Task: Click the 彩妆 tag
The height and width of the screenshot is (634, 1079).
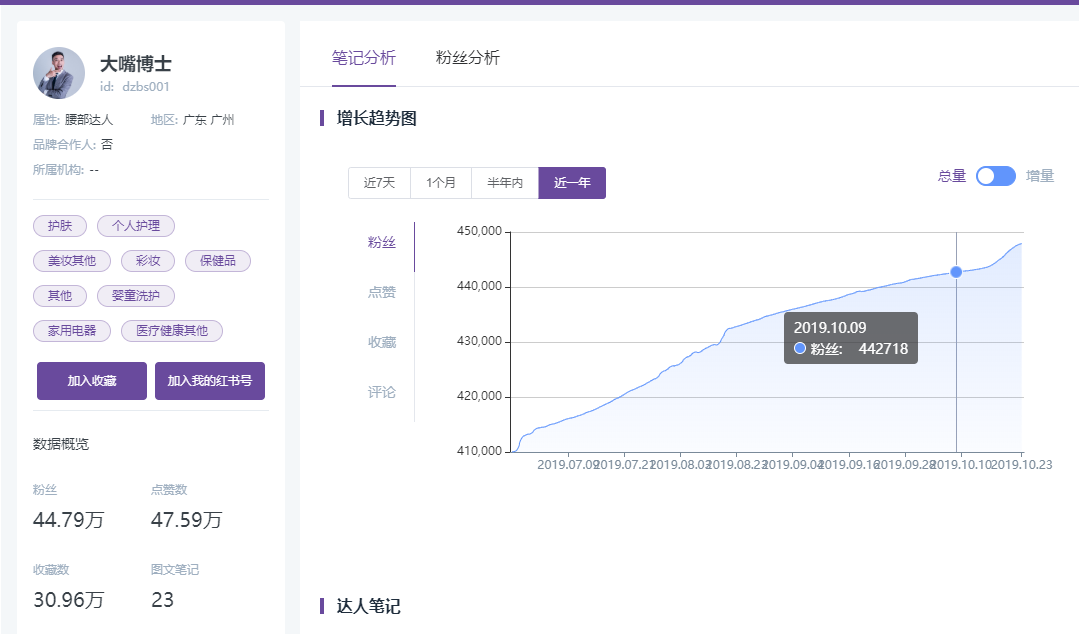Action: coord(148,261)
